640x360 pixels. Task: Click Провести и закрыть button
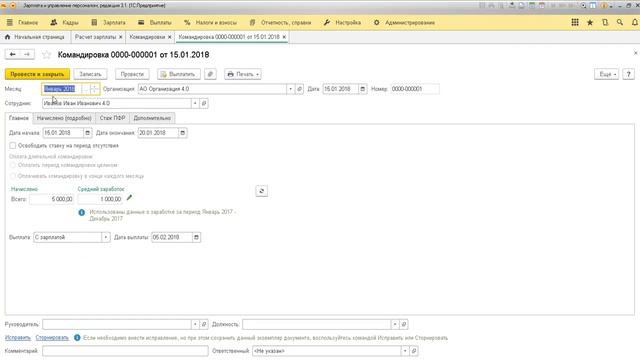click(37, 74)
